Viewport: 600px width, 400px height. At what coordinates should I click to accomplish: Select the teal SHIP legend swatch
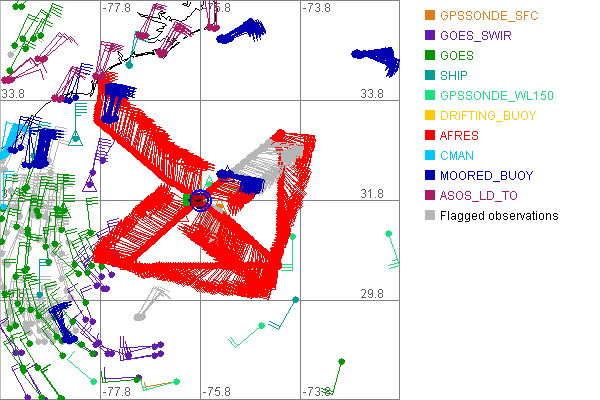[430, 76]
